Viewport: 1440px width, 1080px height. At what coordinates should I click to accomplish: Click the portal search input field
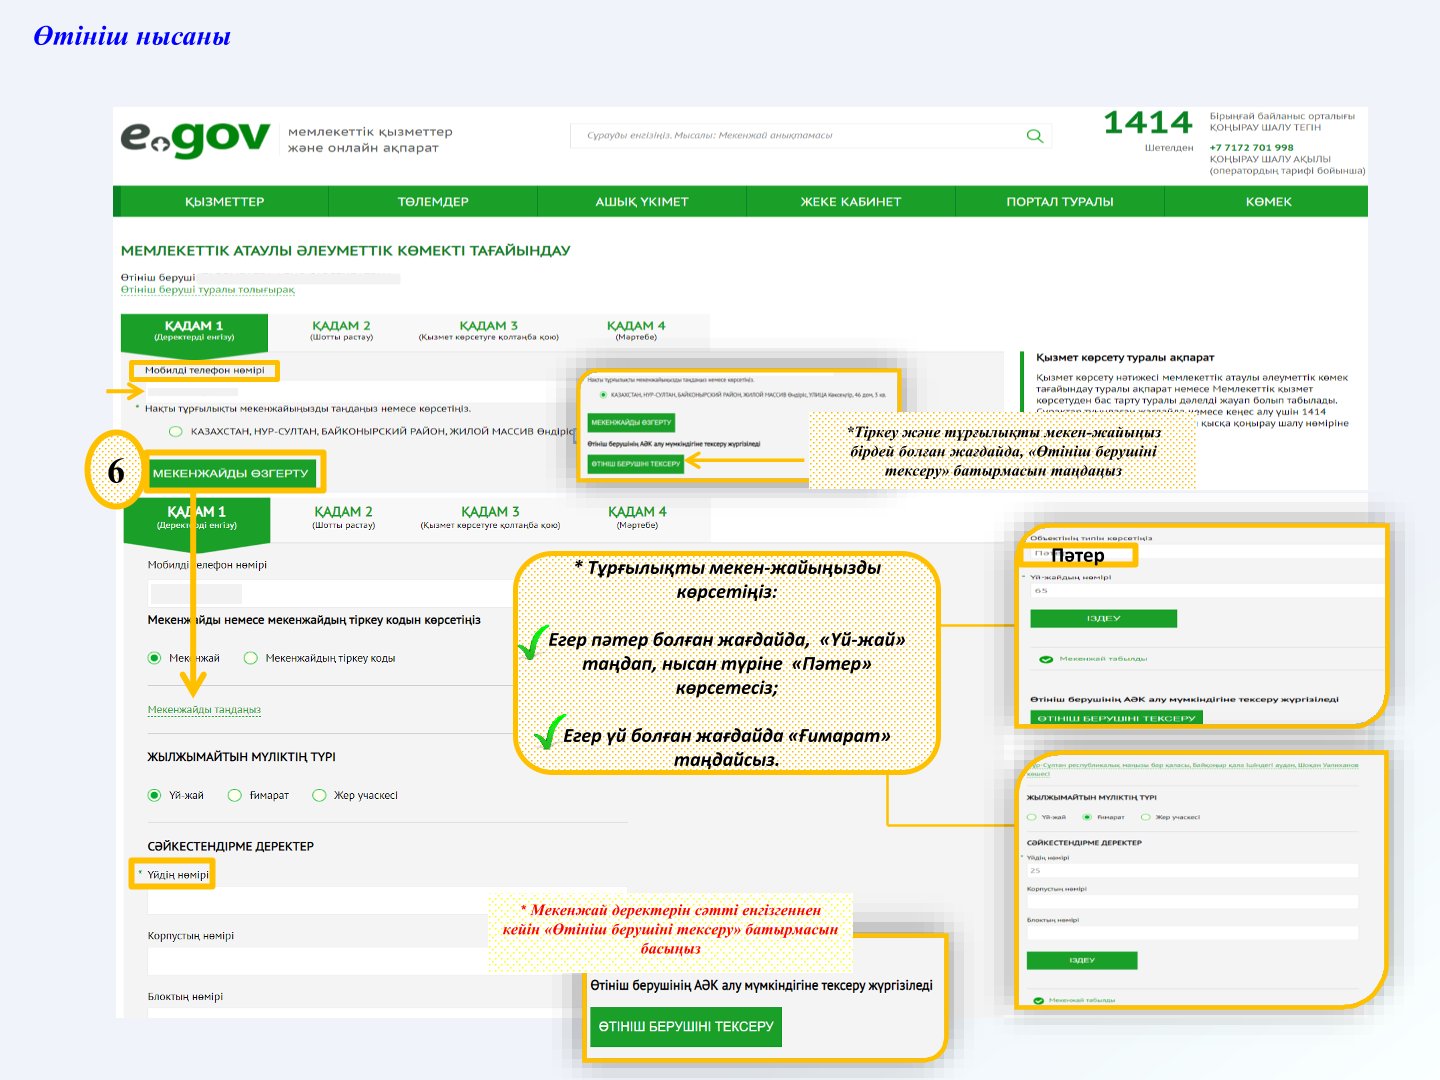795,136
